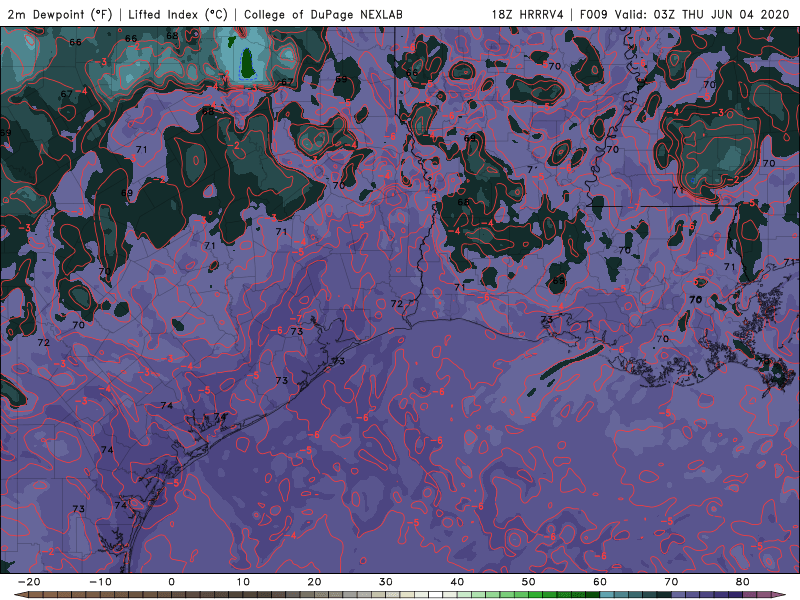800x600 pixels.
Task: Click the long thin dark streak offshore Louisiana
Action: [x=572, y=361]
